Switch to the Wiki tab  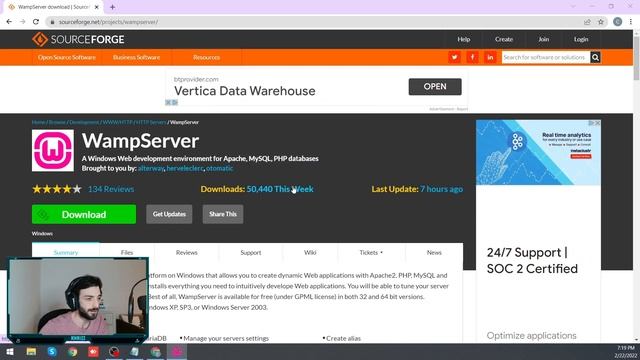[310, 253]
